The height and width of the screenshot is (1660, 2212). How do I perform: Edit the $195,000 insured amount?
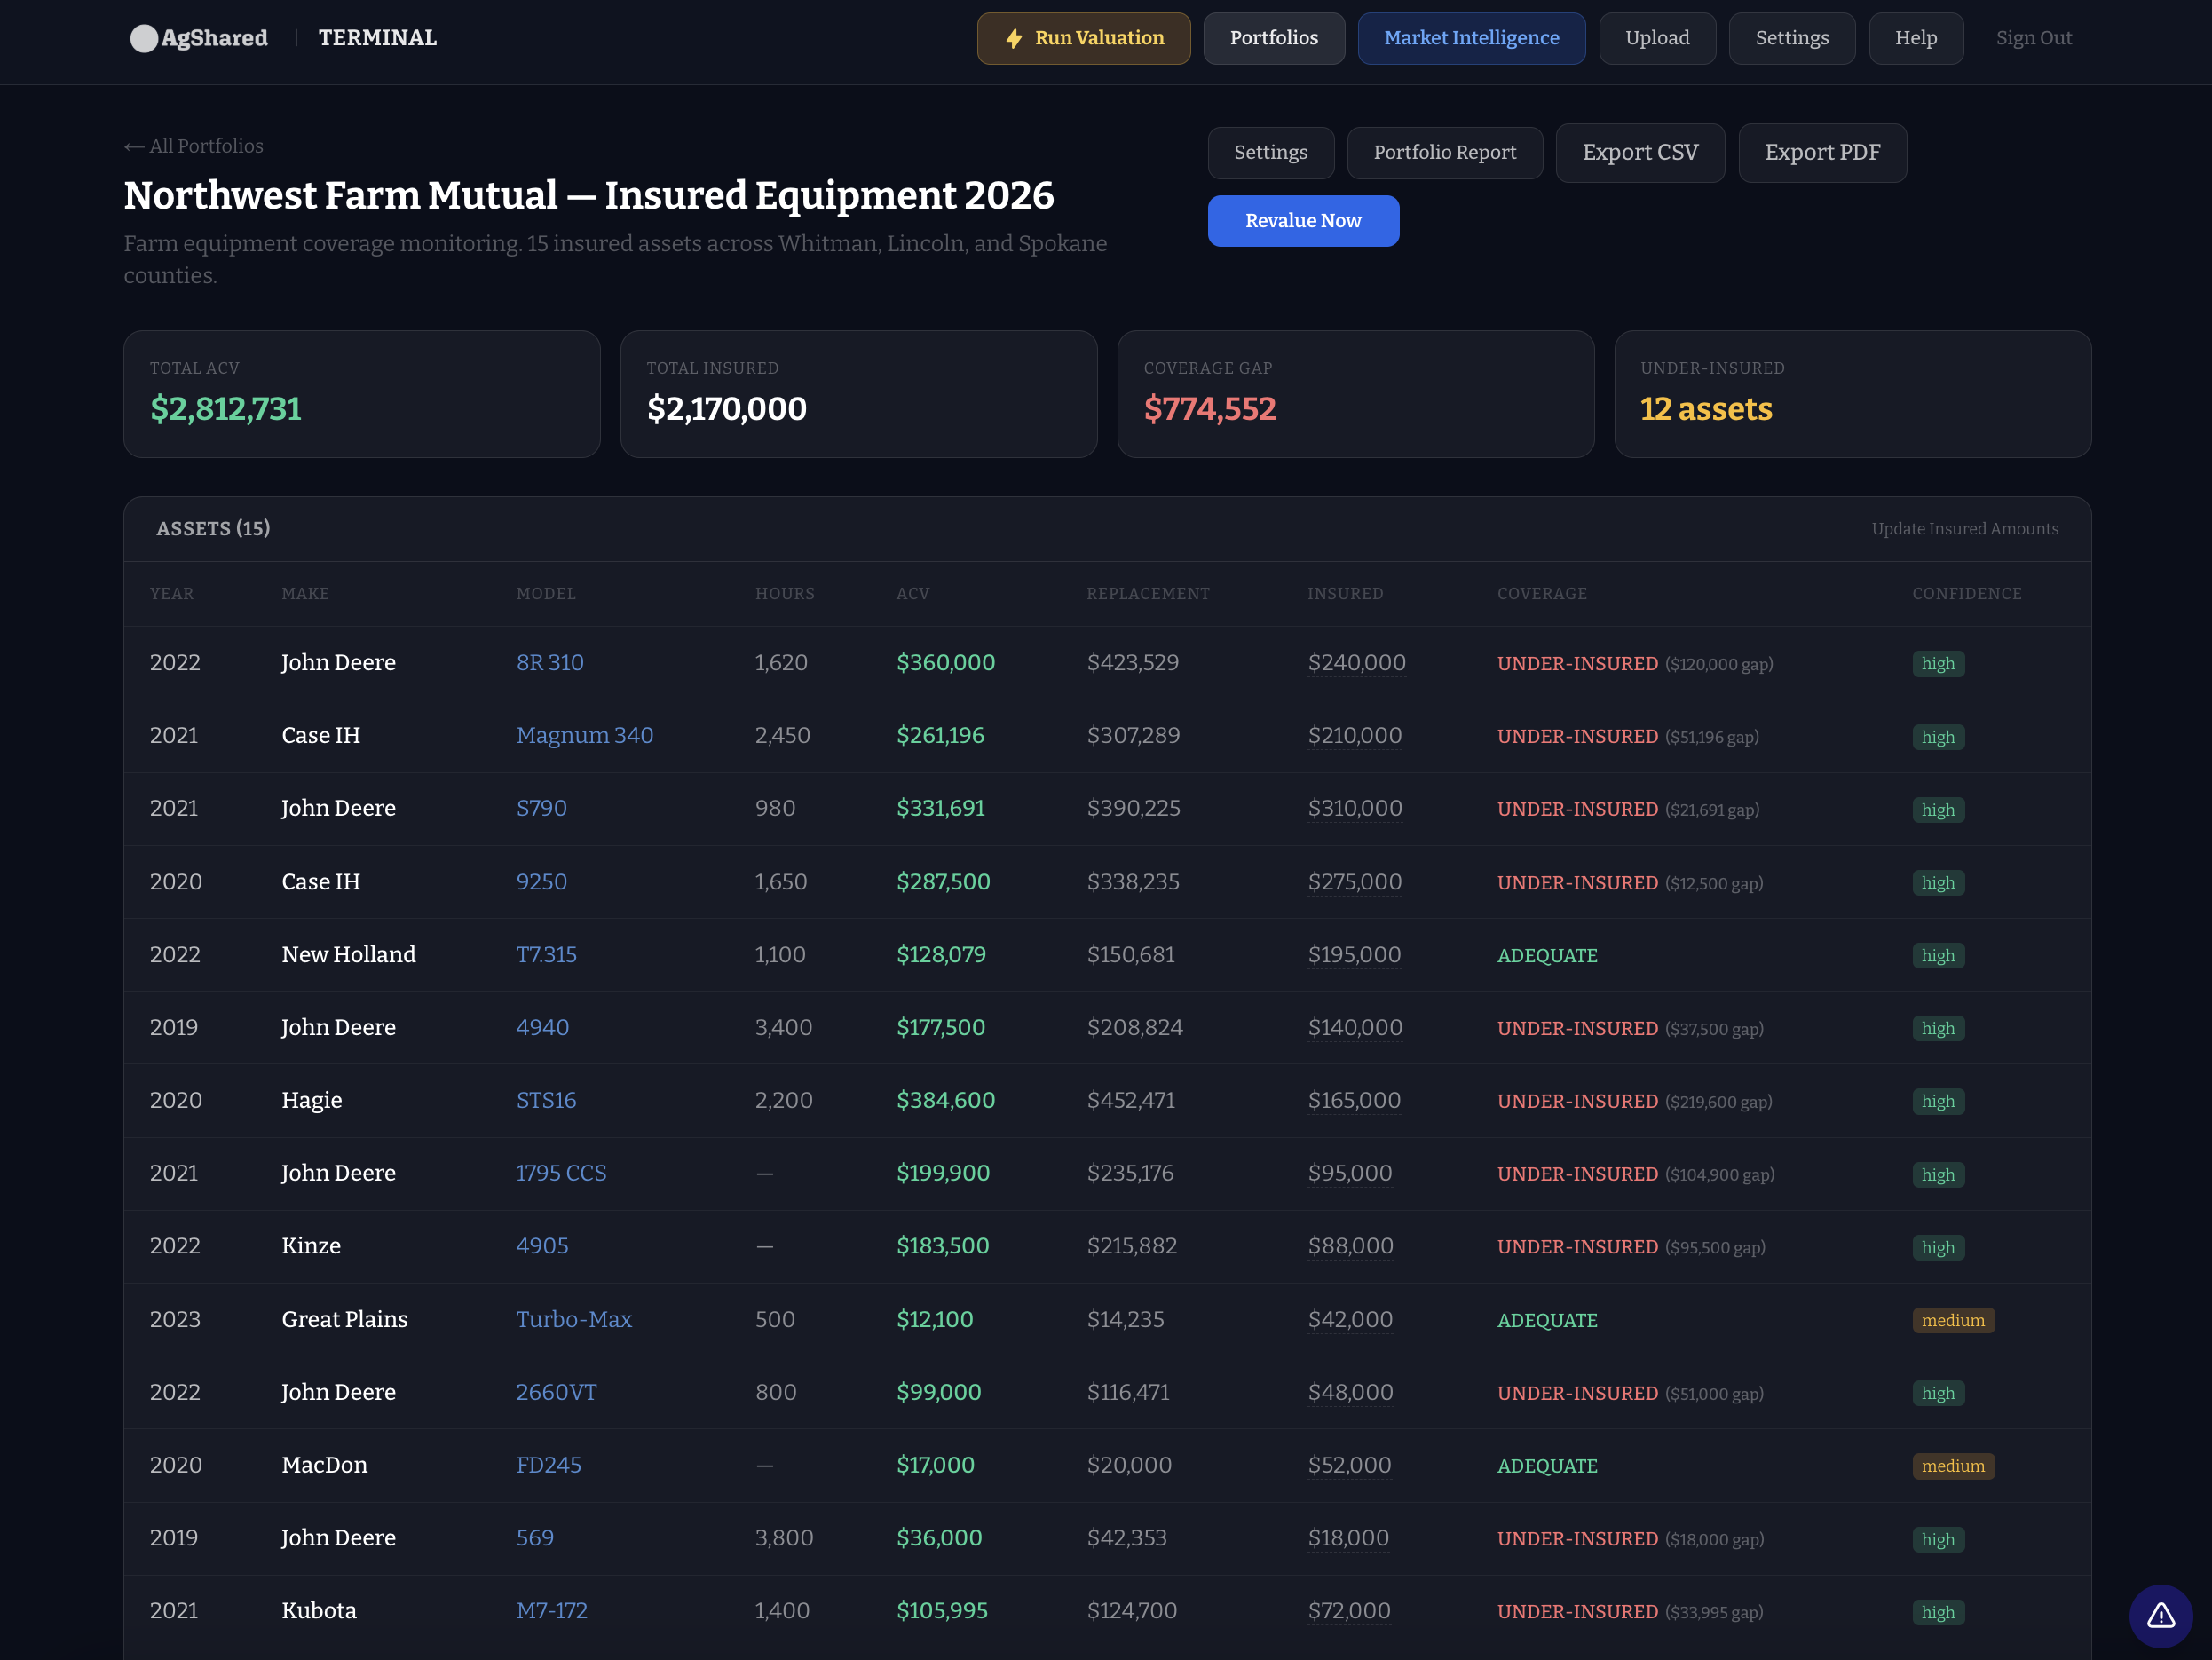coord(1354,954)
